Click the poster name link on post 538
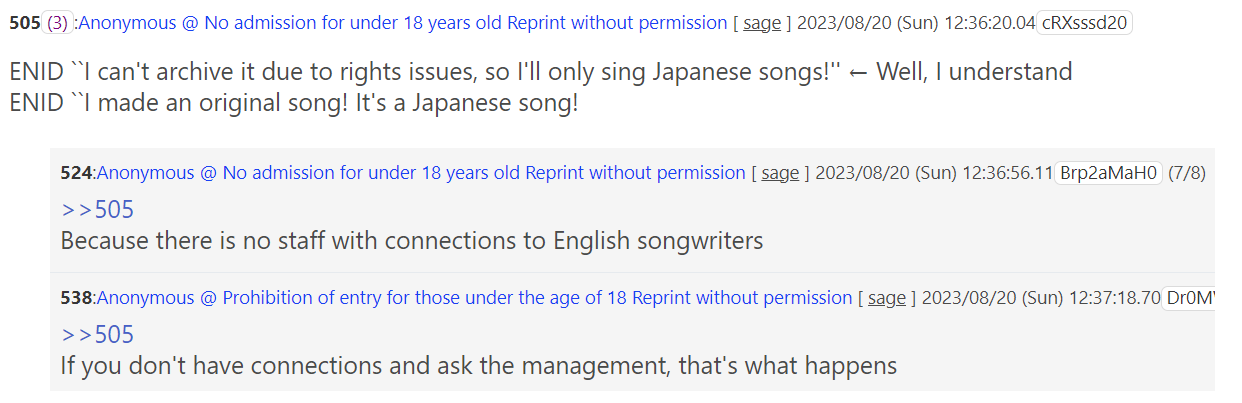The height and width of the screenshot is (403, 1242). (474, 298)
